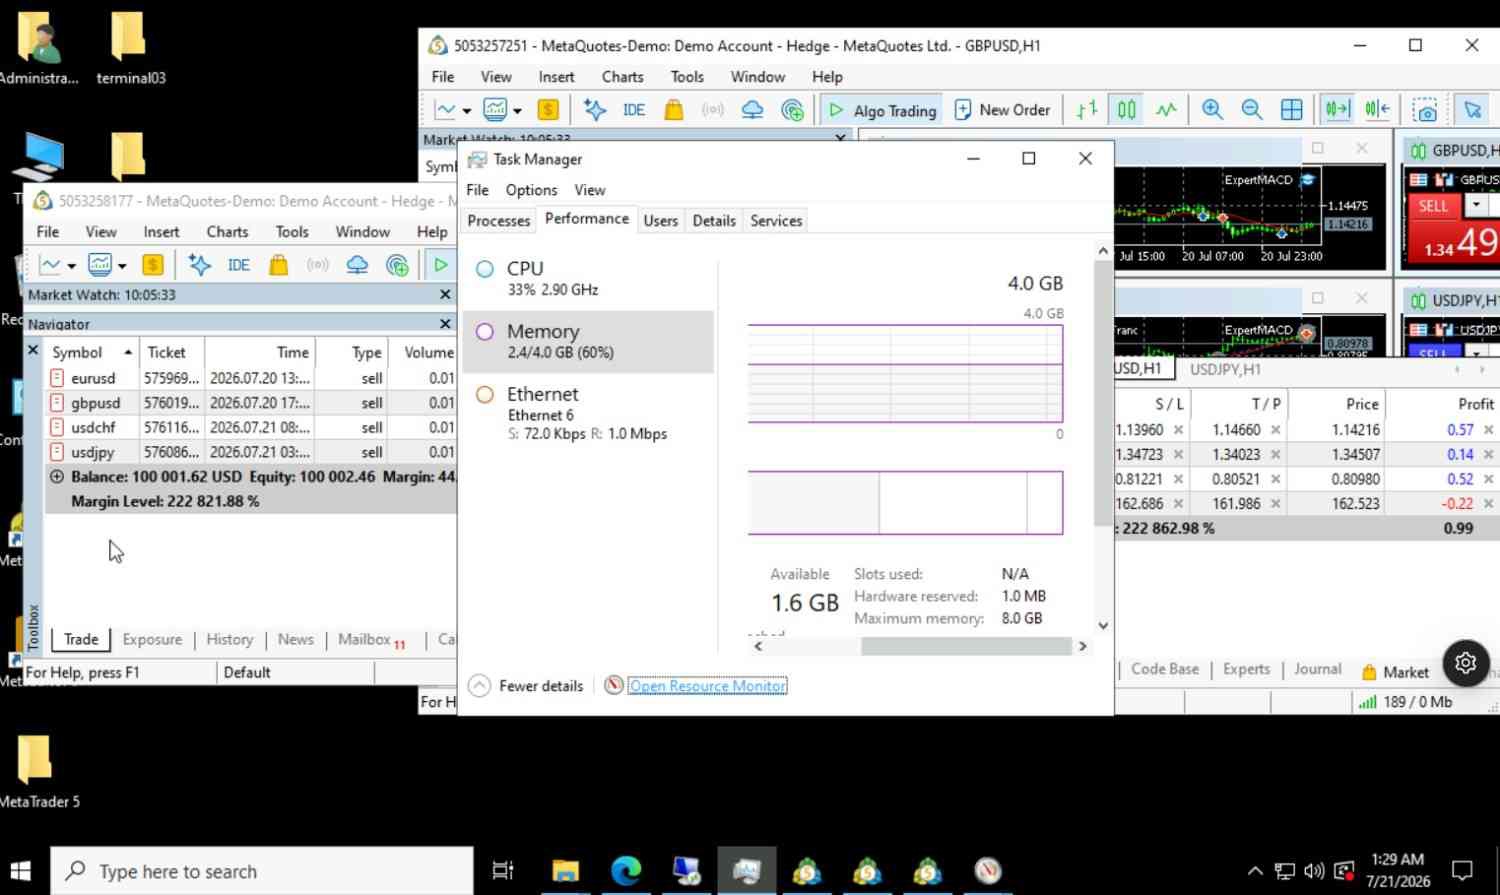Close the Market Watch panel in small window
Viewport: 1500px width, 895px height.
click(445, 295)
